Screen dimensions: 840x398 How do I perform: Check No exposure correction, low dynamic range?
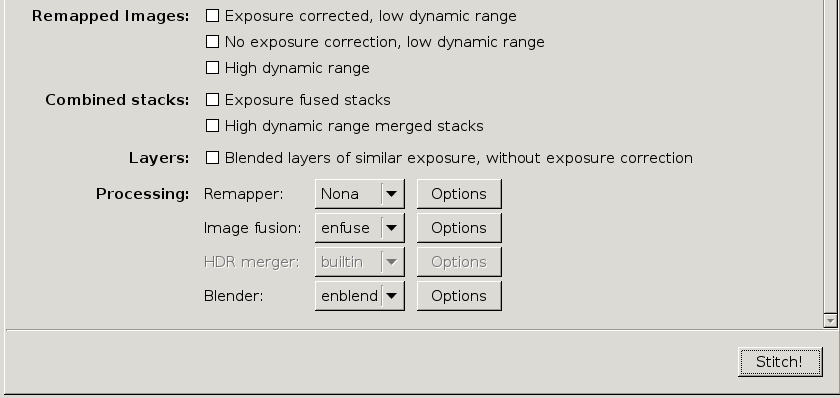[213, 42]
